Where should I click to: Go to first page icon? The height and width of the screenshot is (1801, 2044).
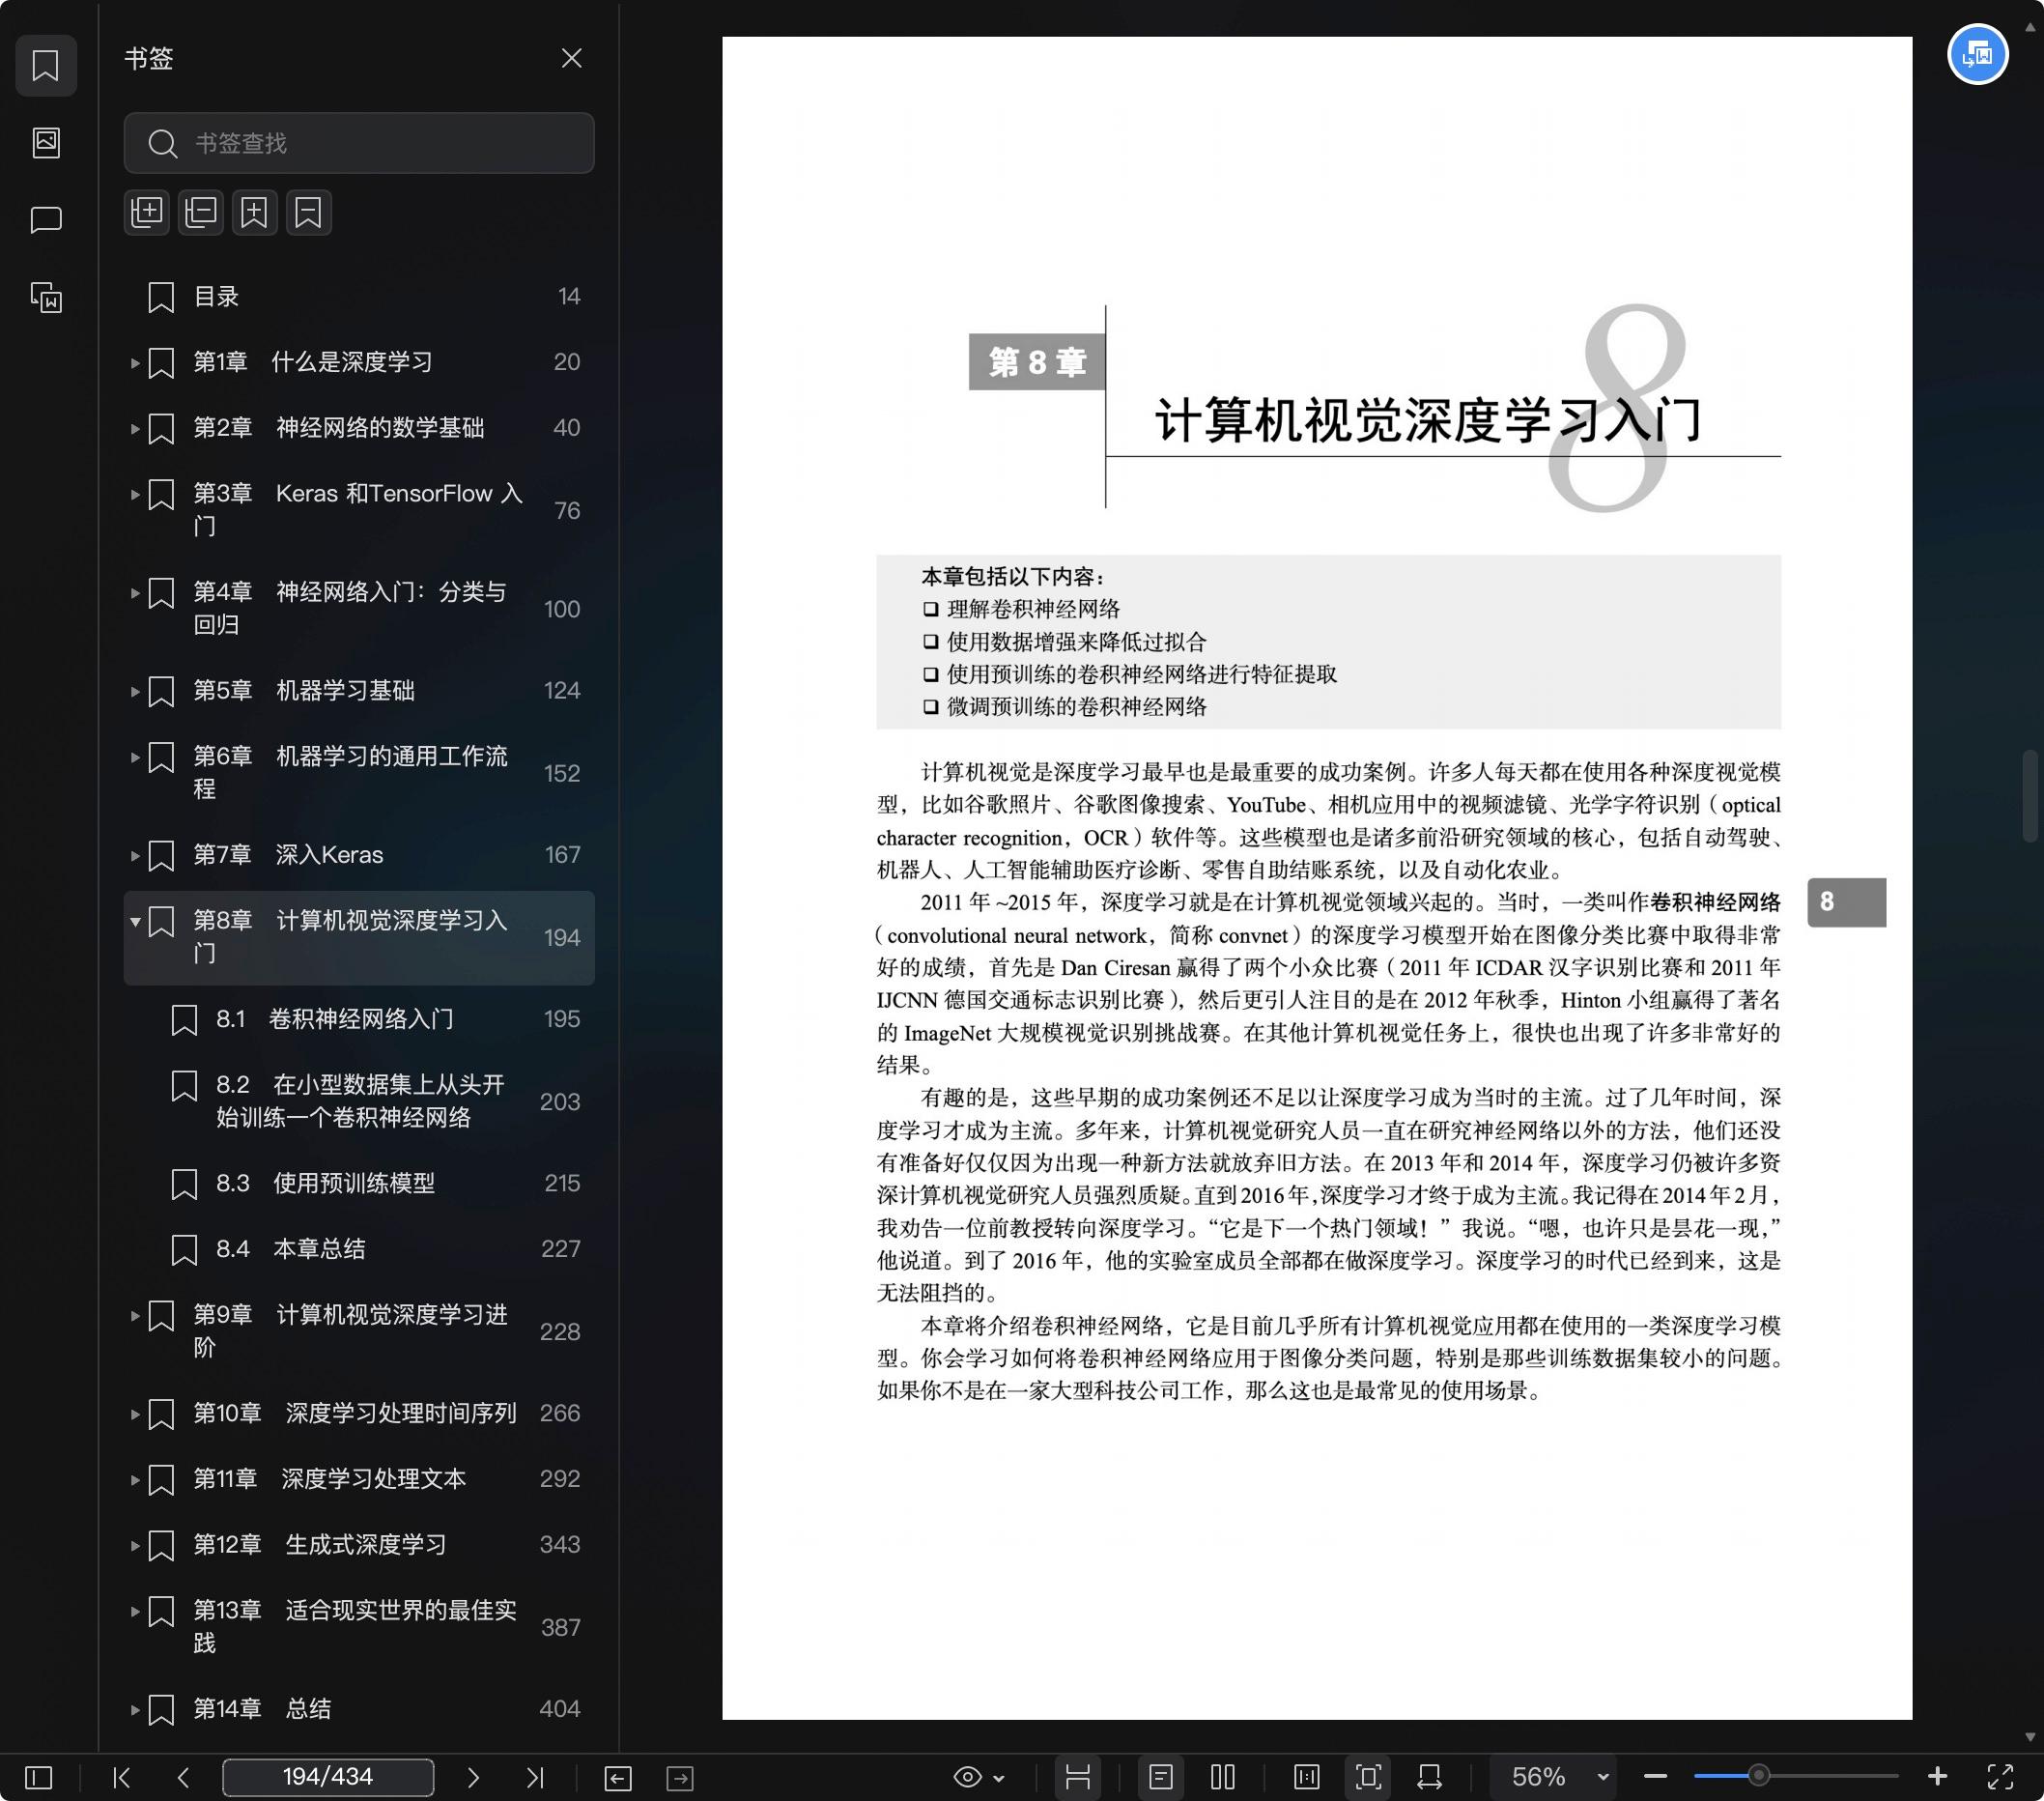(122, 1777)
